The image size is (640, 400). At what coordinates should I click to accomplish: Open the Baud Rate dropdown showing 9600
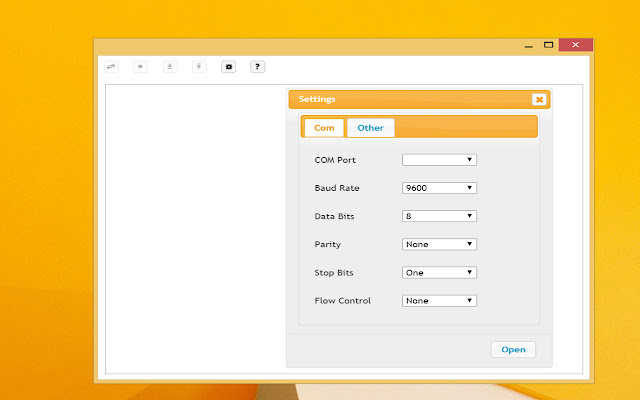439,188
